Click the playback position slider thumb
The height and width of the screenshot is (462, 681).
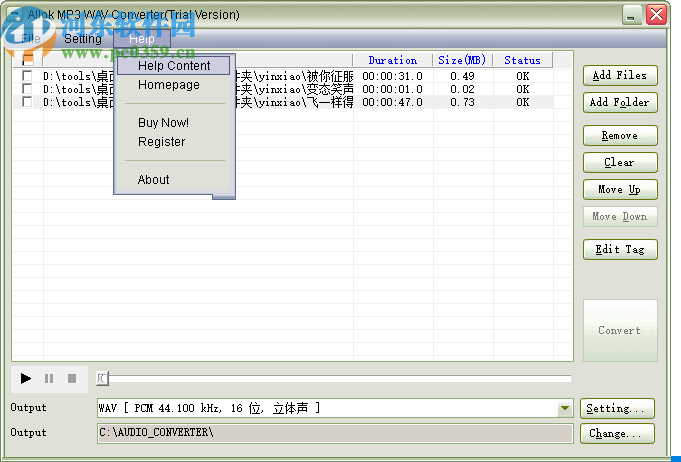pyautogui.click(x=102, y=379)
